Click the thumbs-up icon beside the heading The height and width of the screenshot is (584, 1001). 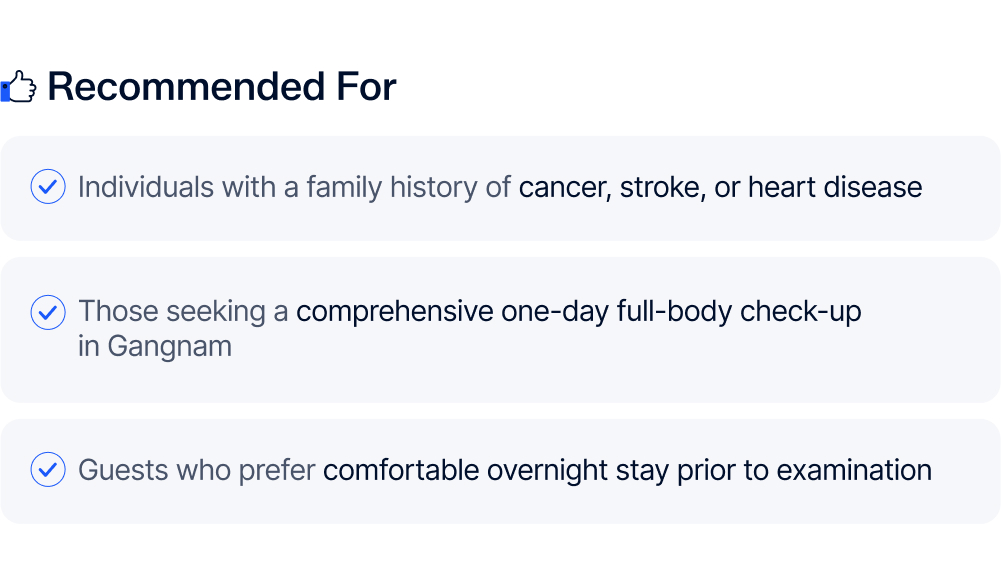[x=19, y=88]
